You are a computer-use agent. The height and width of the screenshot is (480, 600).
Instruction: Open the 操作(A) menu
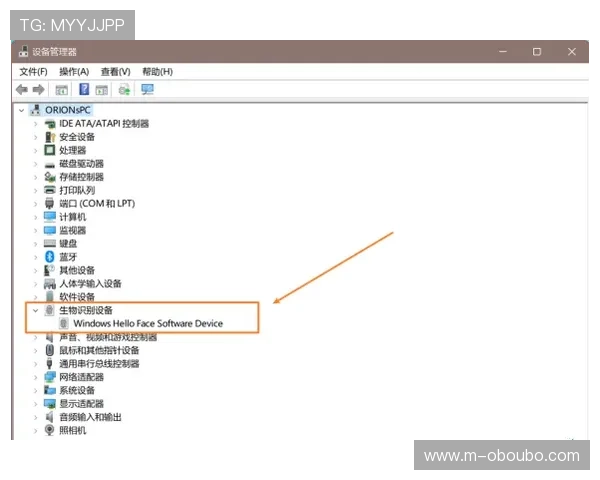(74, 72)
